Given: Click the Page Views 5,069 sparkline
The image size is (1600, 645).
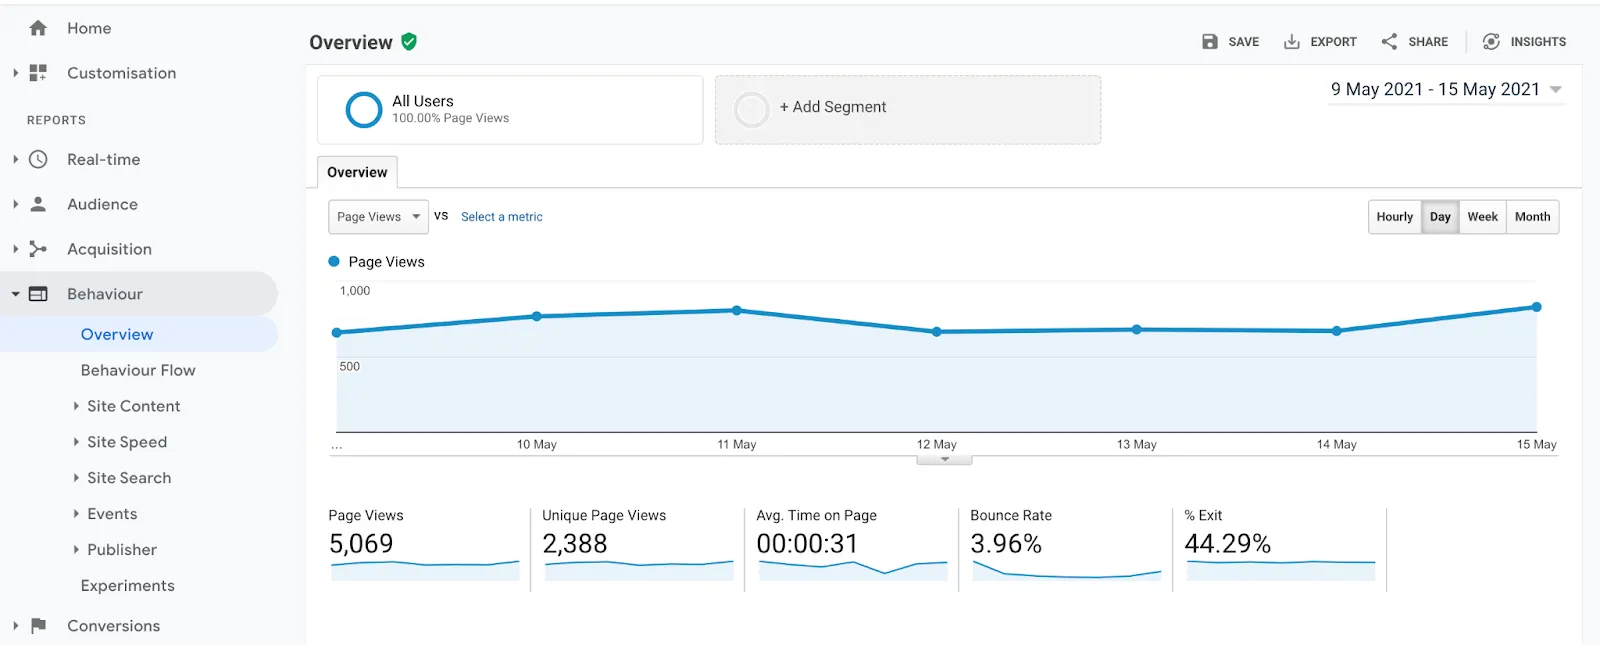Looking at the screenshot, I should pyautogui.click(x=425, y=570).
